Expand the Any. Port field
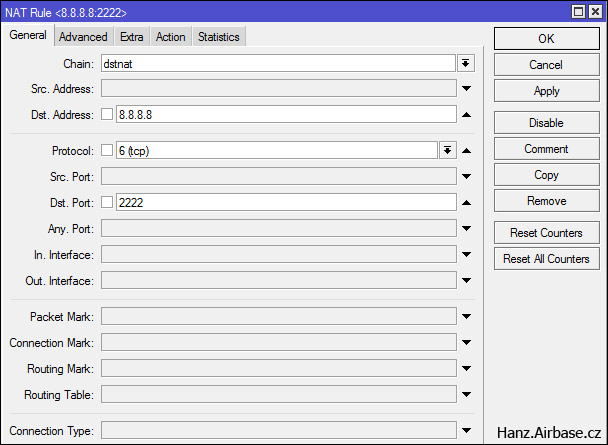The image size is (608, 445). click(x=466, y=229)
